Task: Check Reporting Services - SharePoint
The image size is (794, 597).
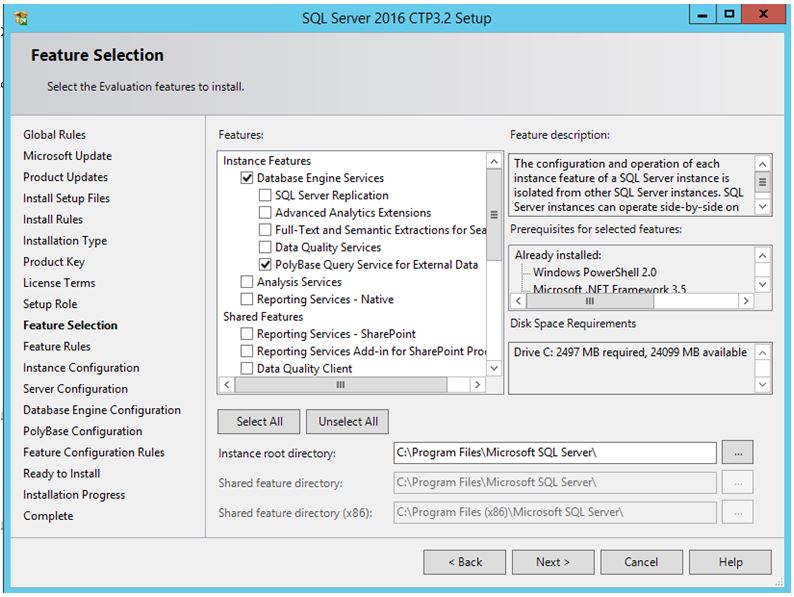Action: pos(247,334)
